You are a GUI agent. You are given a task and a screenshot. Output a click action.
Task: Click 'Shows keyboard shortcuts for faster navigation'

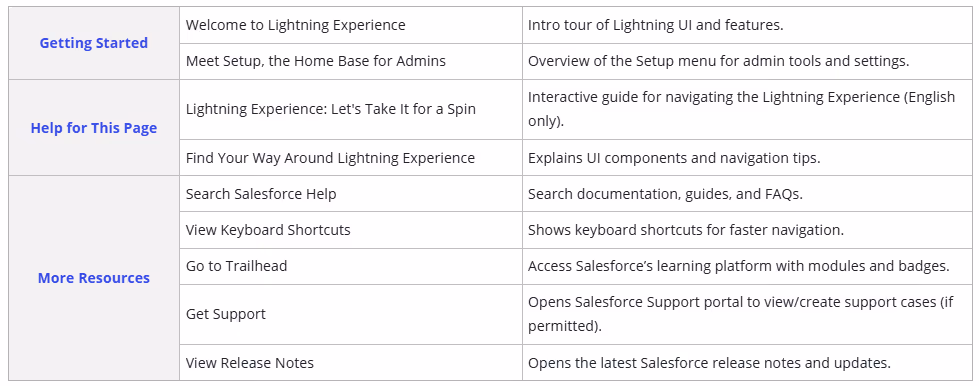coord(686,230)
